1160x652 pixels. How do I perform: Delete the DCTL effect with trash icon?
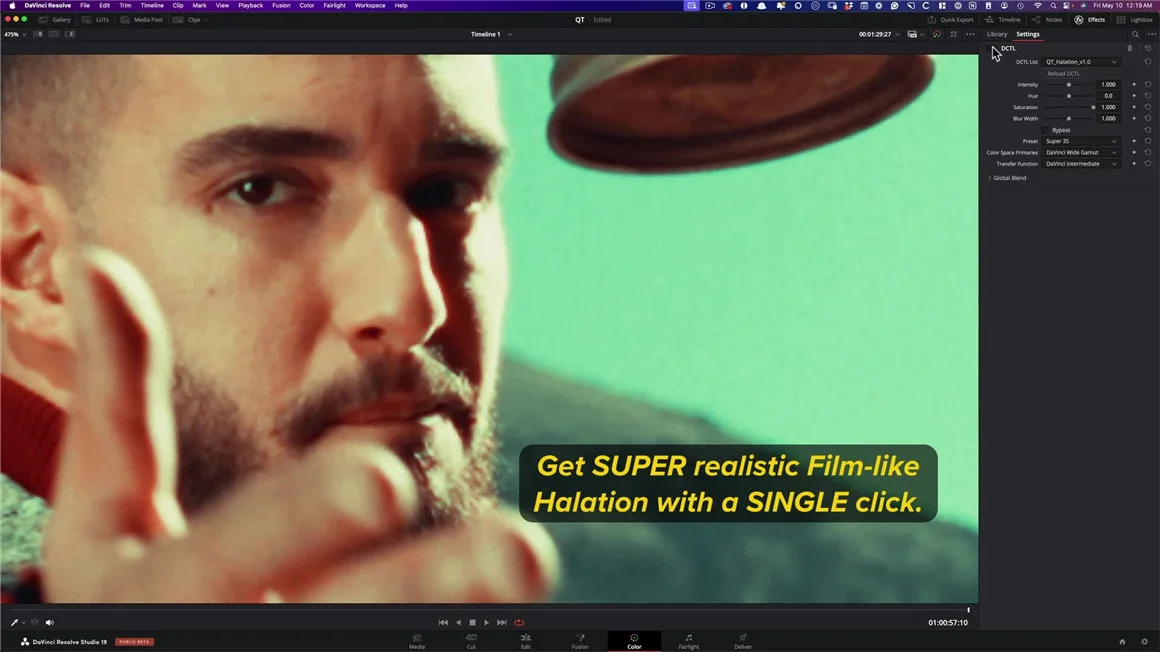[1130, 48]
